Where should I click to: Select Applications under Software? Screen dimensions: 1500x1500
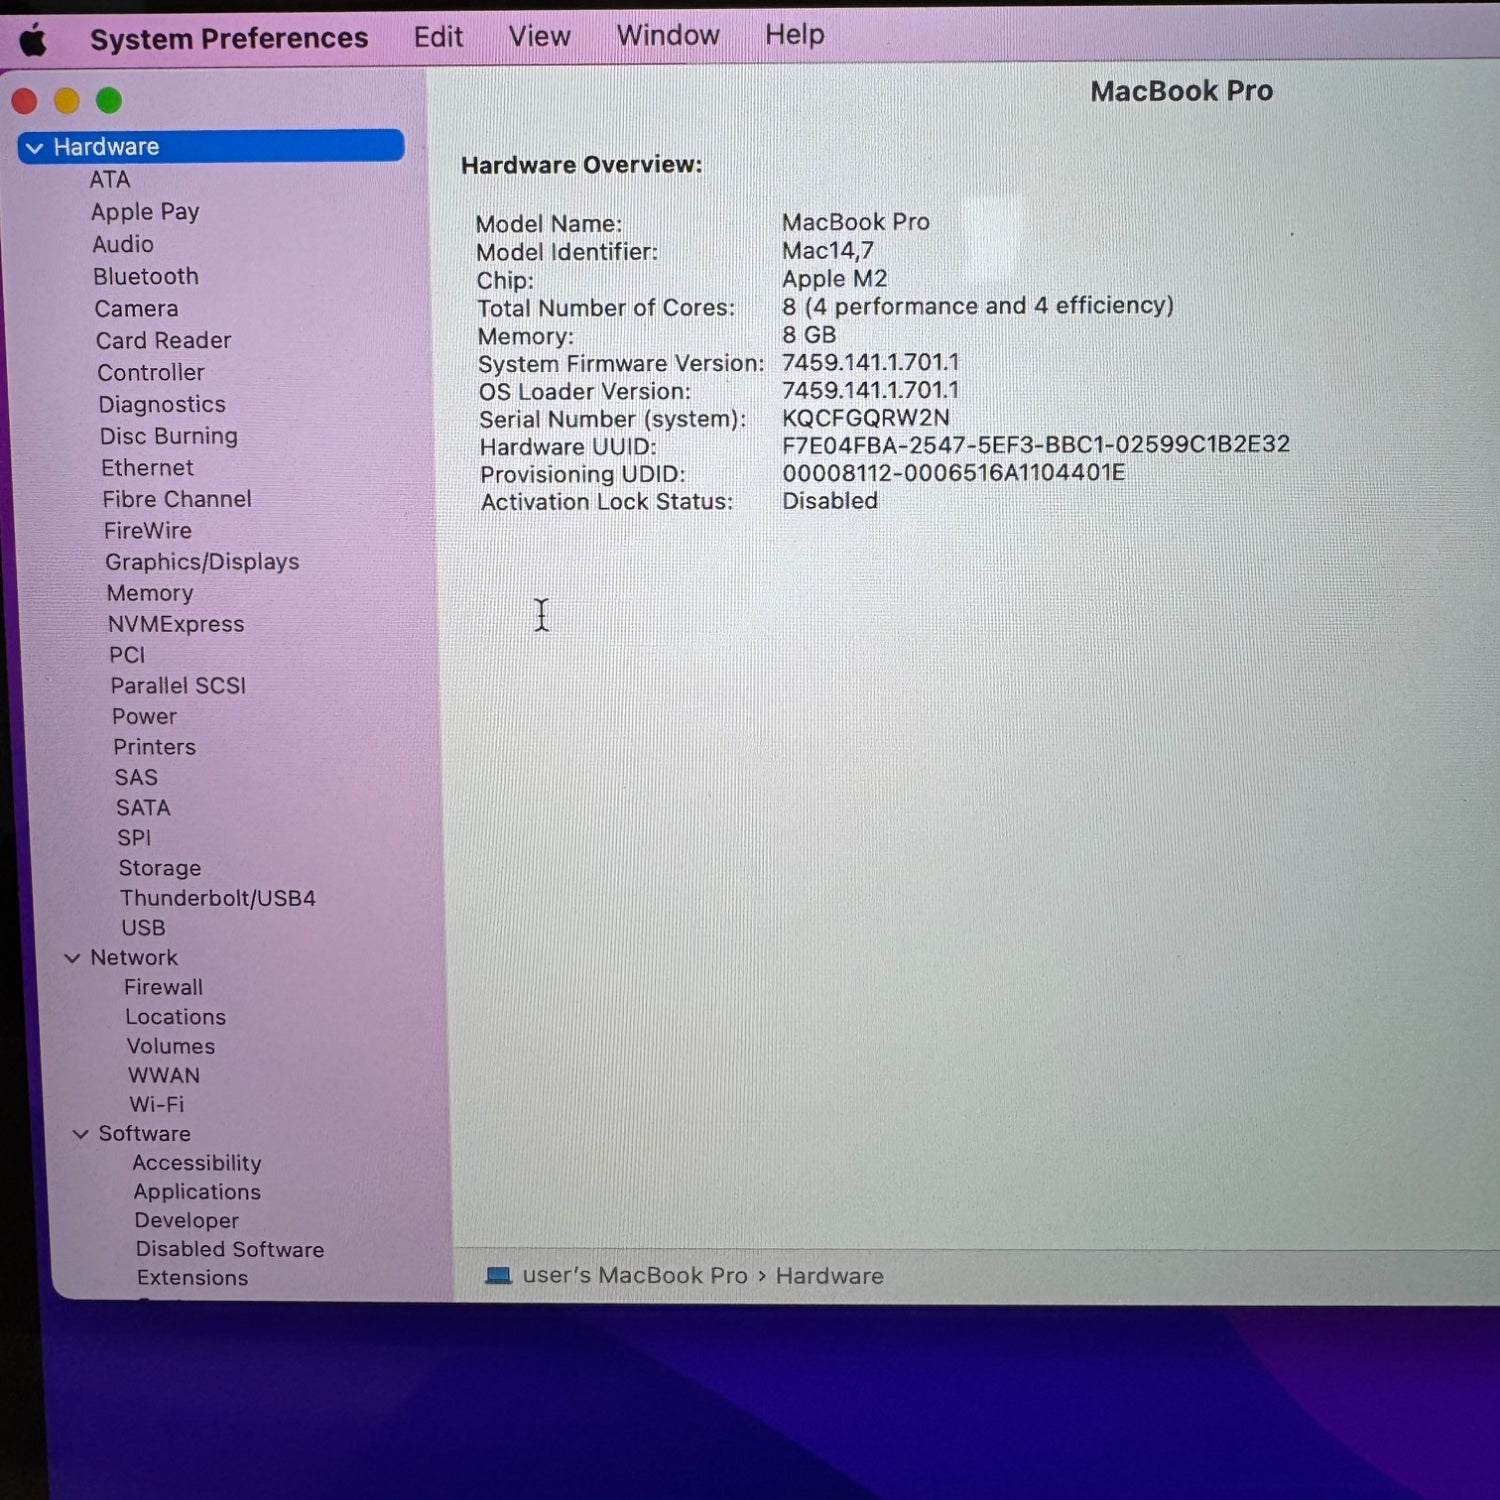click(197, 1192)
